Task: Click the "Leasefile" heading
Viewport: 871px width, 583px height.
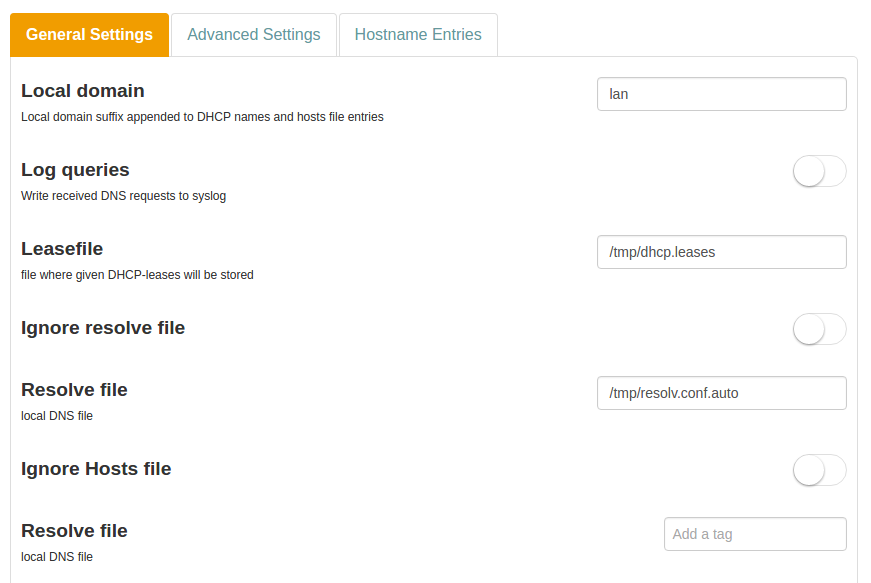Action: tap(62, 249)
